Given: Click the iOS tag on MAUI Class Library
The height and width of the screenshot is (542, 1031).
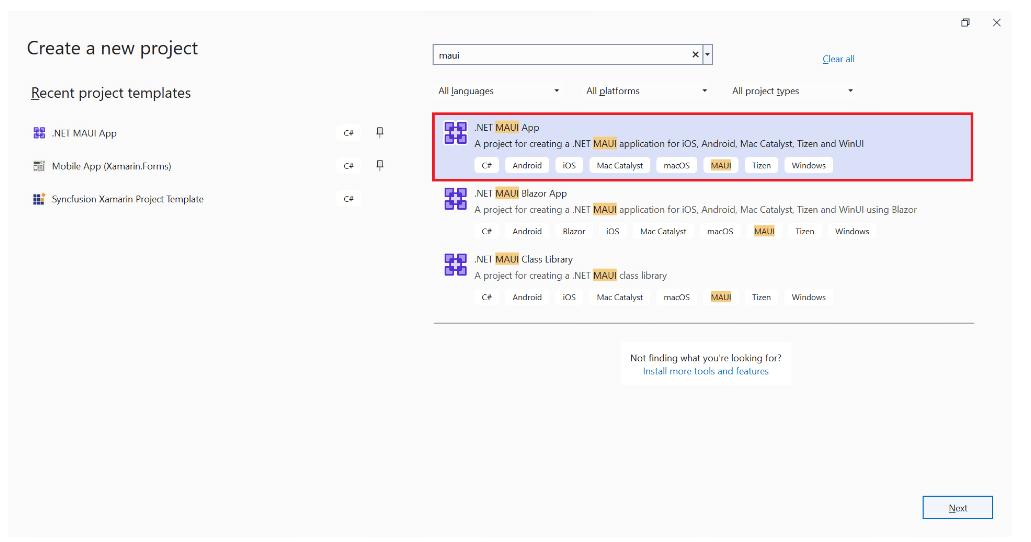Looking at the screenshot, I should [x=569, y=297].
